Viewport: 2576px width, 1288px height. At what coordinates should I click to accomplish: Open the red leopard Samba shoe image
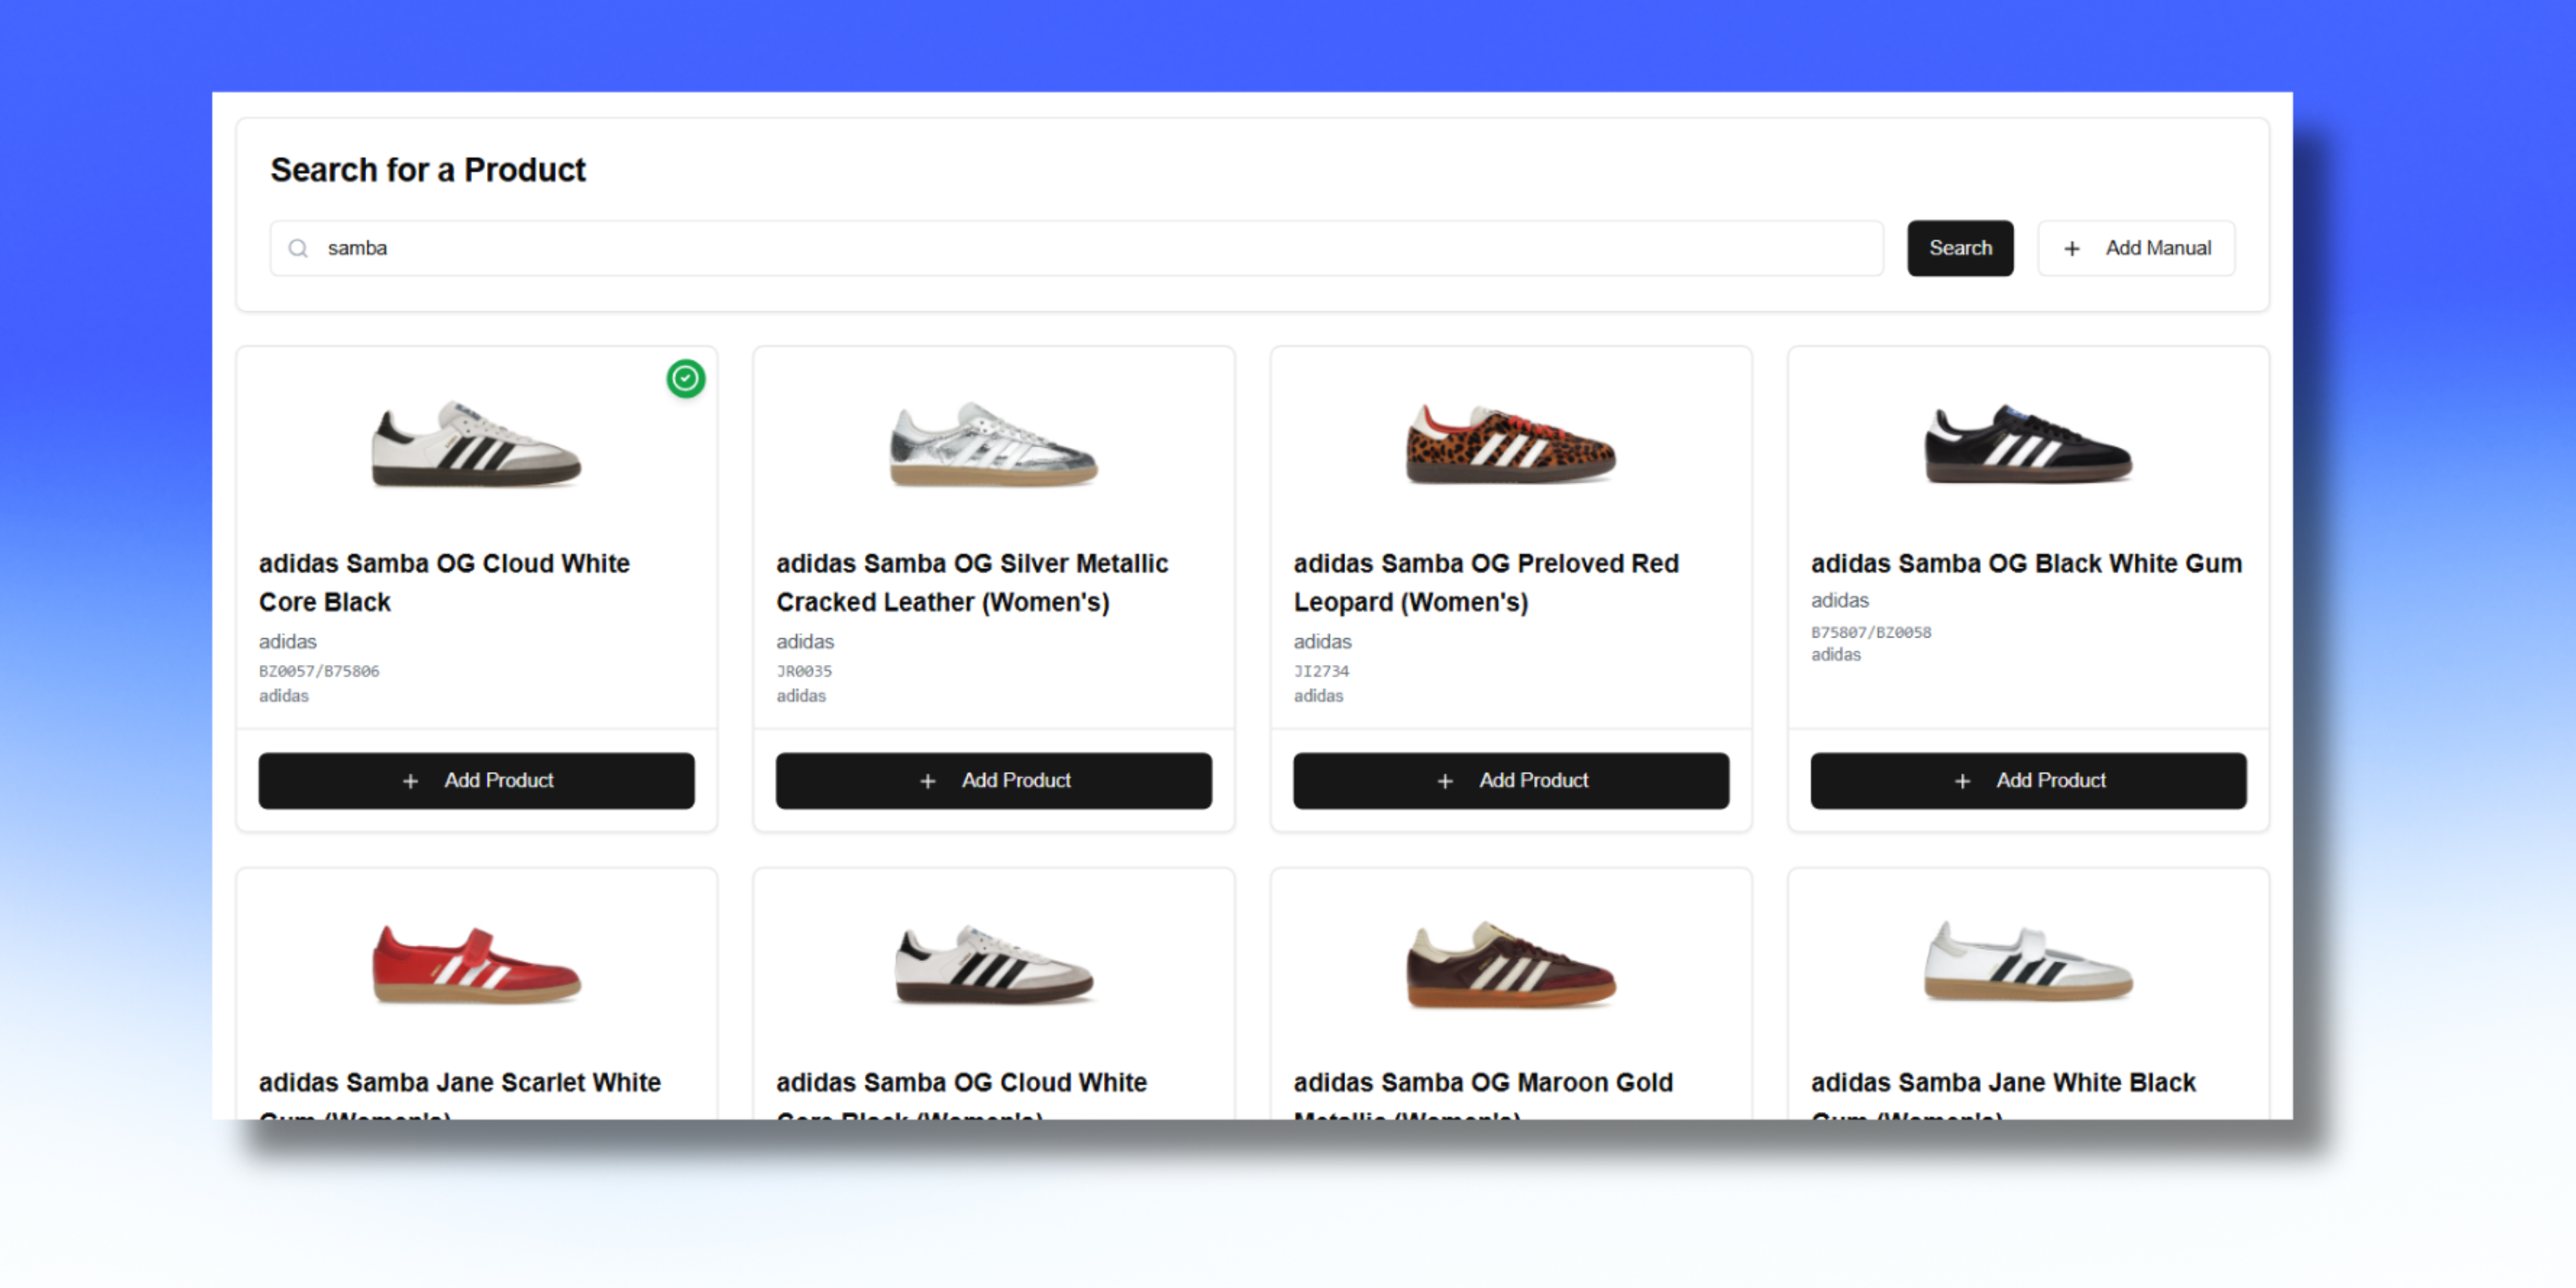(x=1511, y=444)
